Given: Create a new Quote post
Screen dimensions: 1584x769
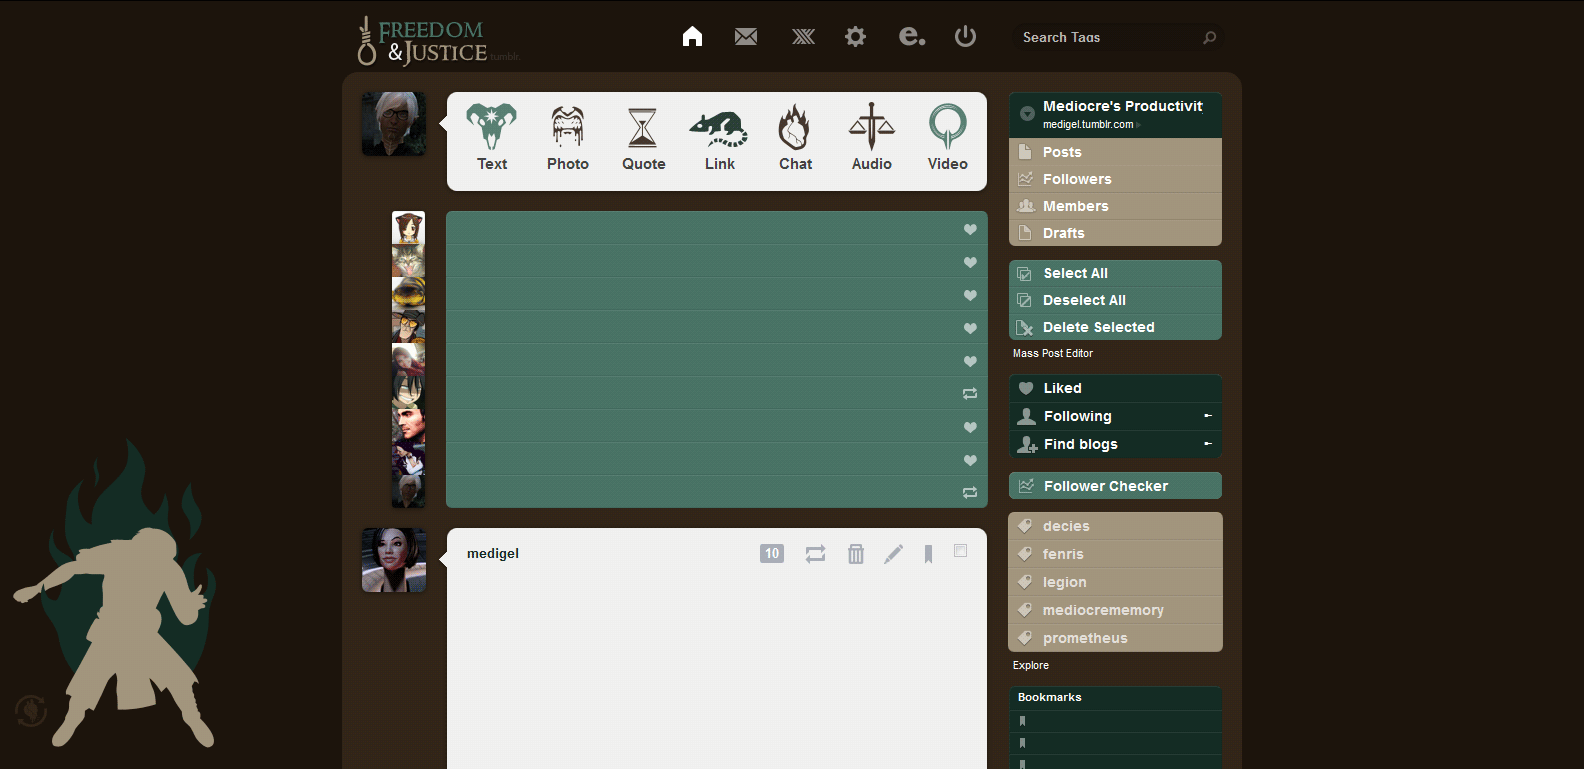Looking at the screenshot, I should [643, 138].
